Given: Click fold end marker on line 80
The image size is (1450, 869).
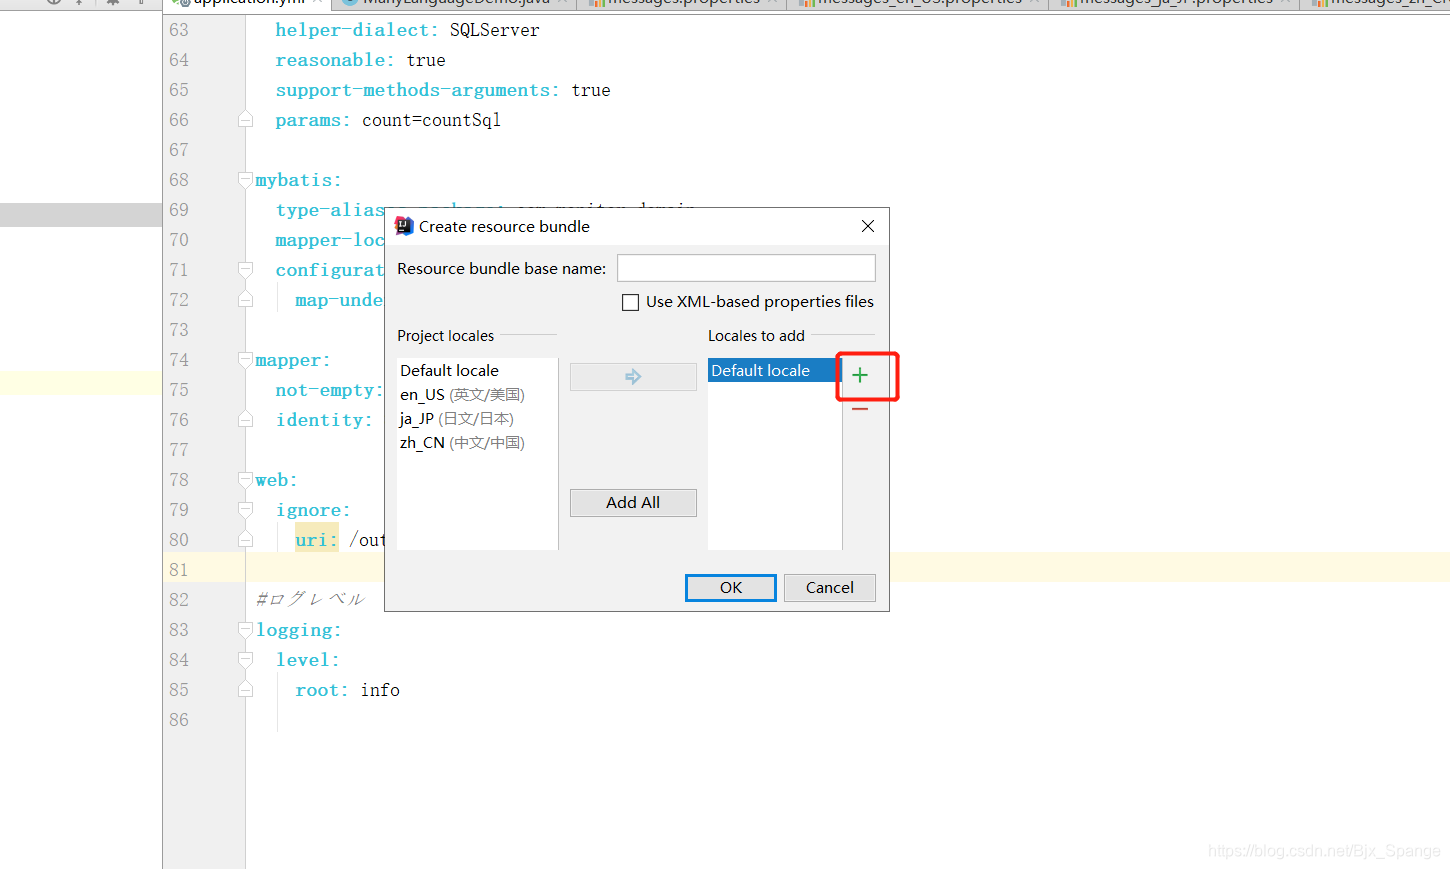Looking at the screenshot, I should 245,540.
